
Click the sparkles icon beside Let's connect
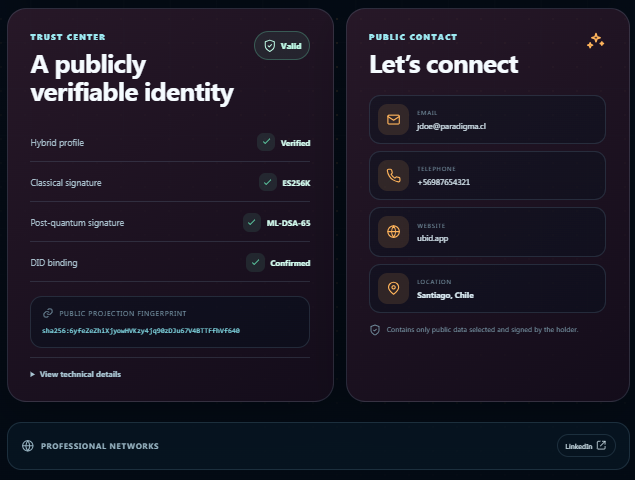tap(595, 41)
